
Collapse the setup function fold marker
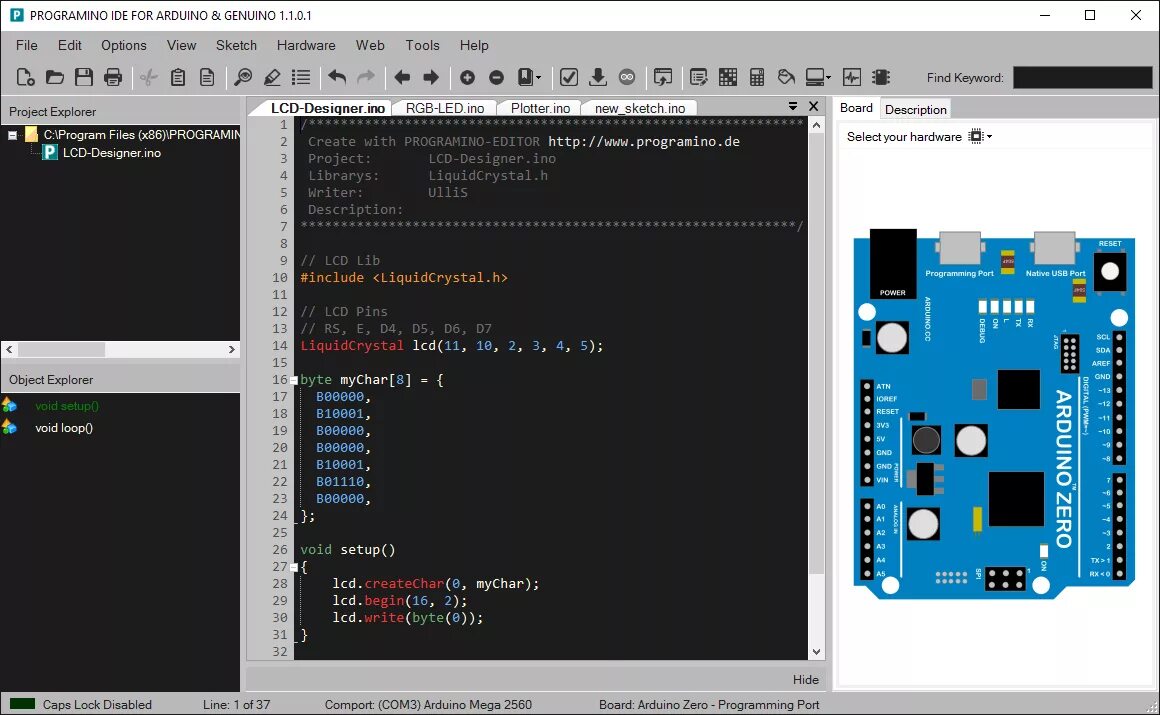(294, 568)
